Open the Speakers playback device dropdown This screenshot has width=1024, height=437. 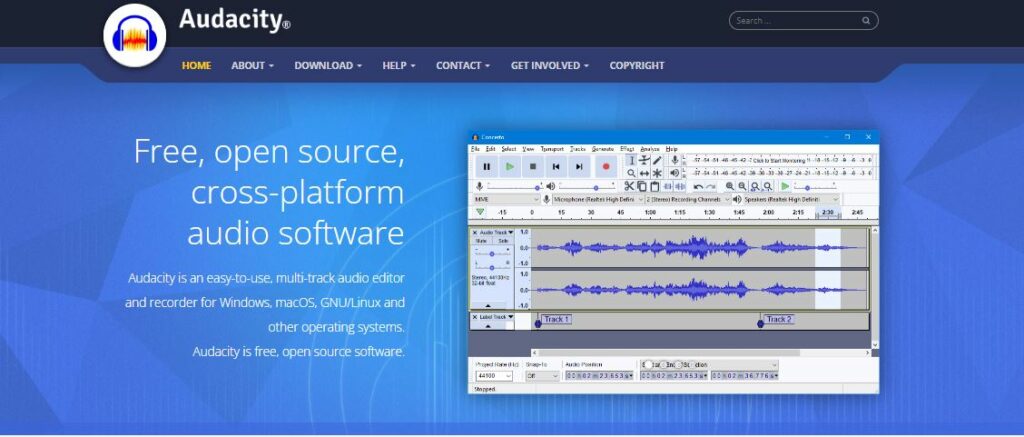[792, 199]
